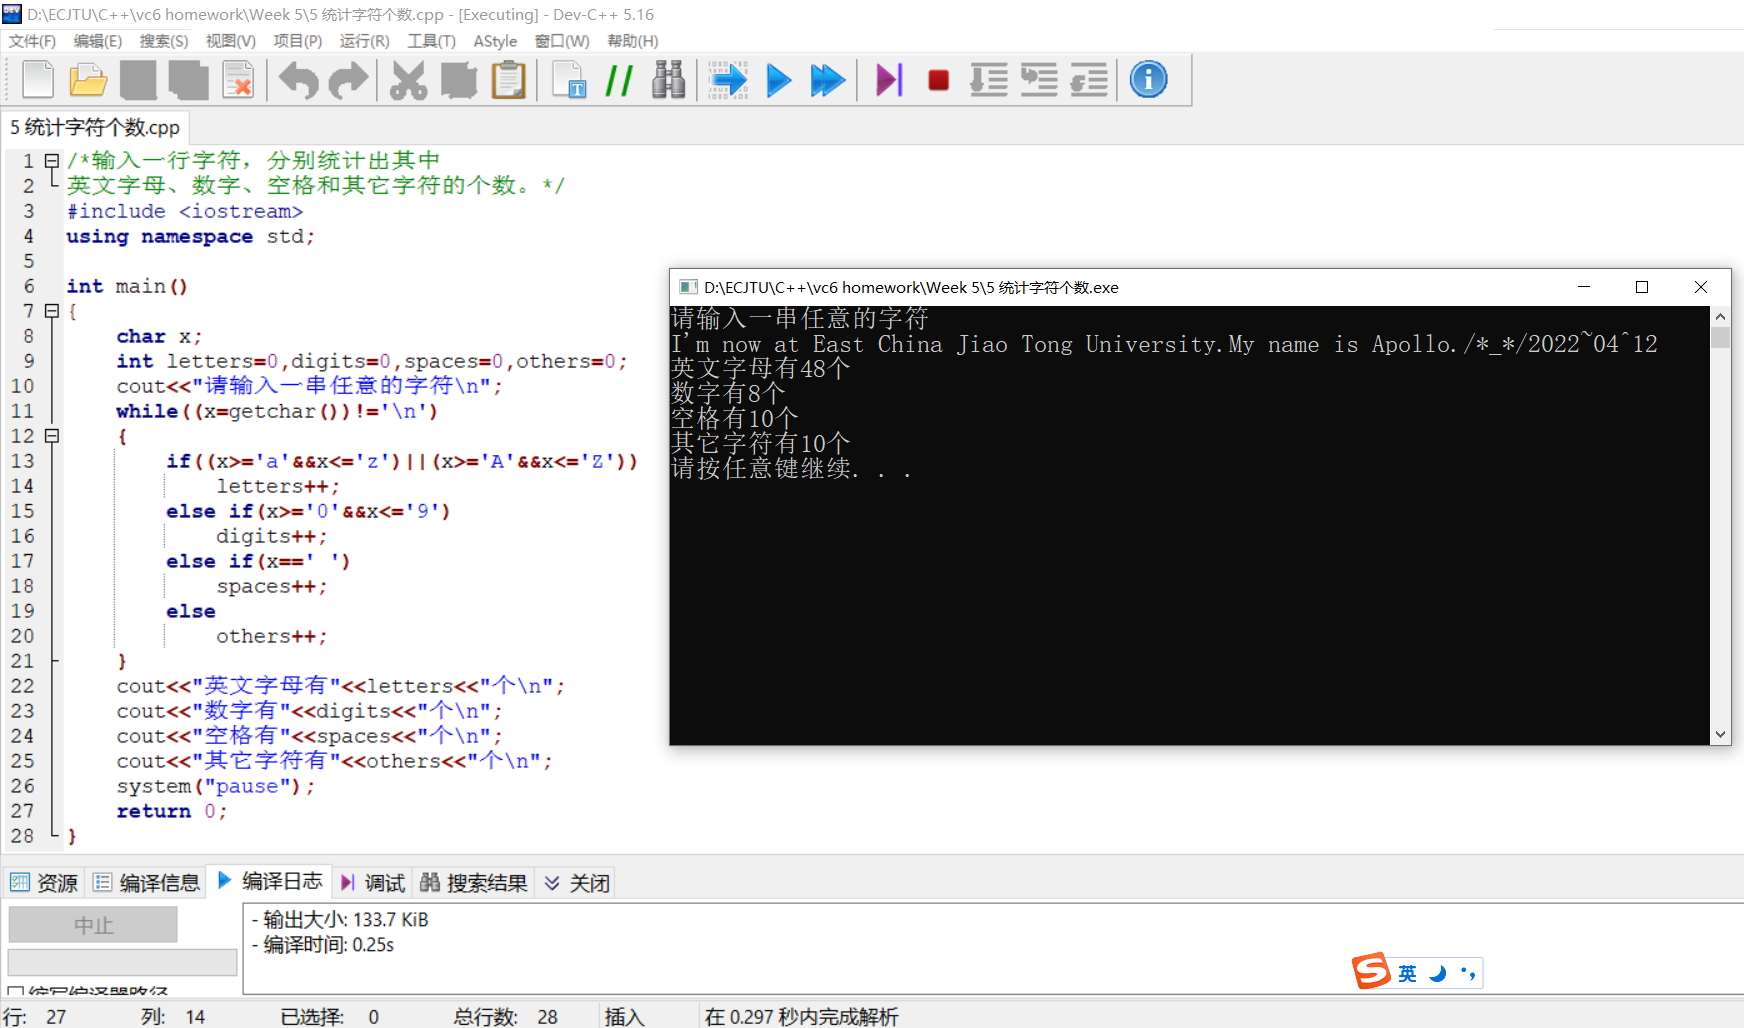Click the 总行数: 28 status entry
Image resolution: width=1744 pixels, height=1028 pixels.
tap(505, 1017)
